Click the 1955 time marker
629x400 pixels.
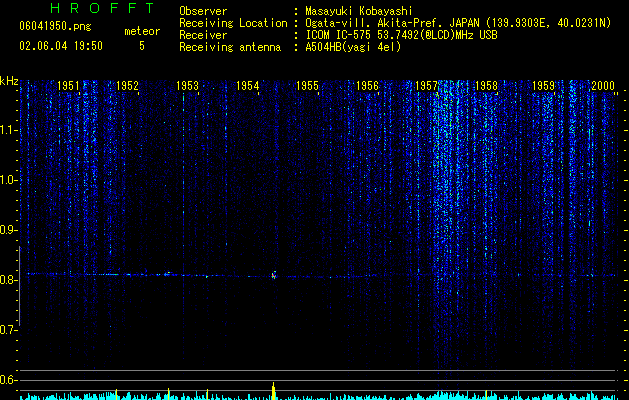[307, 86]
